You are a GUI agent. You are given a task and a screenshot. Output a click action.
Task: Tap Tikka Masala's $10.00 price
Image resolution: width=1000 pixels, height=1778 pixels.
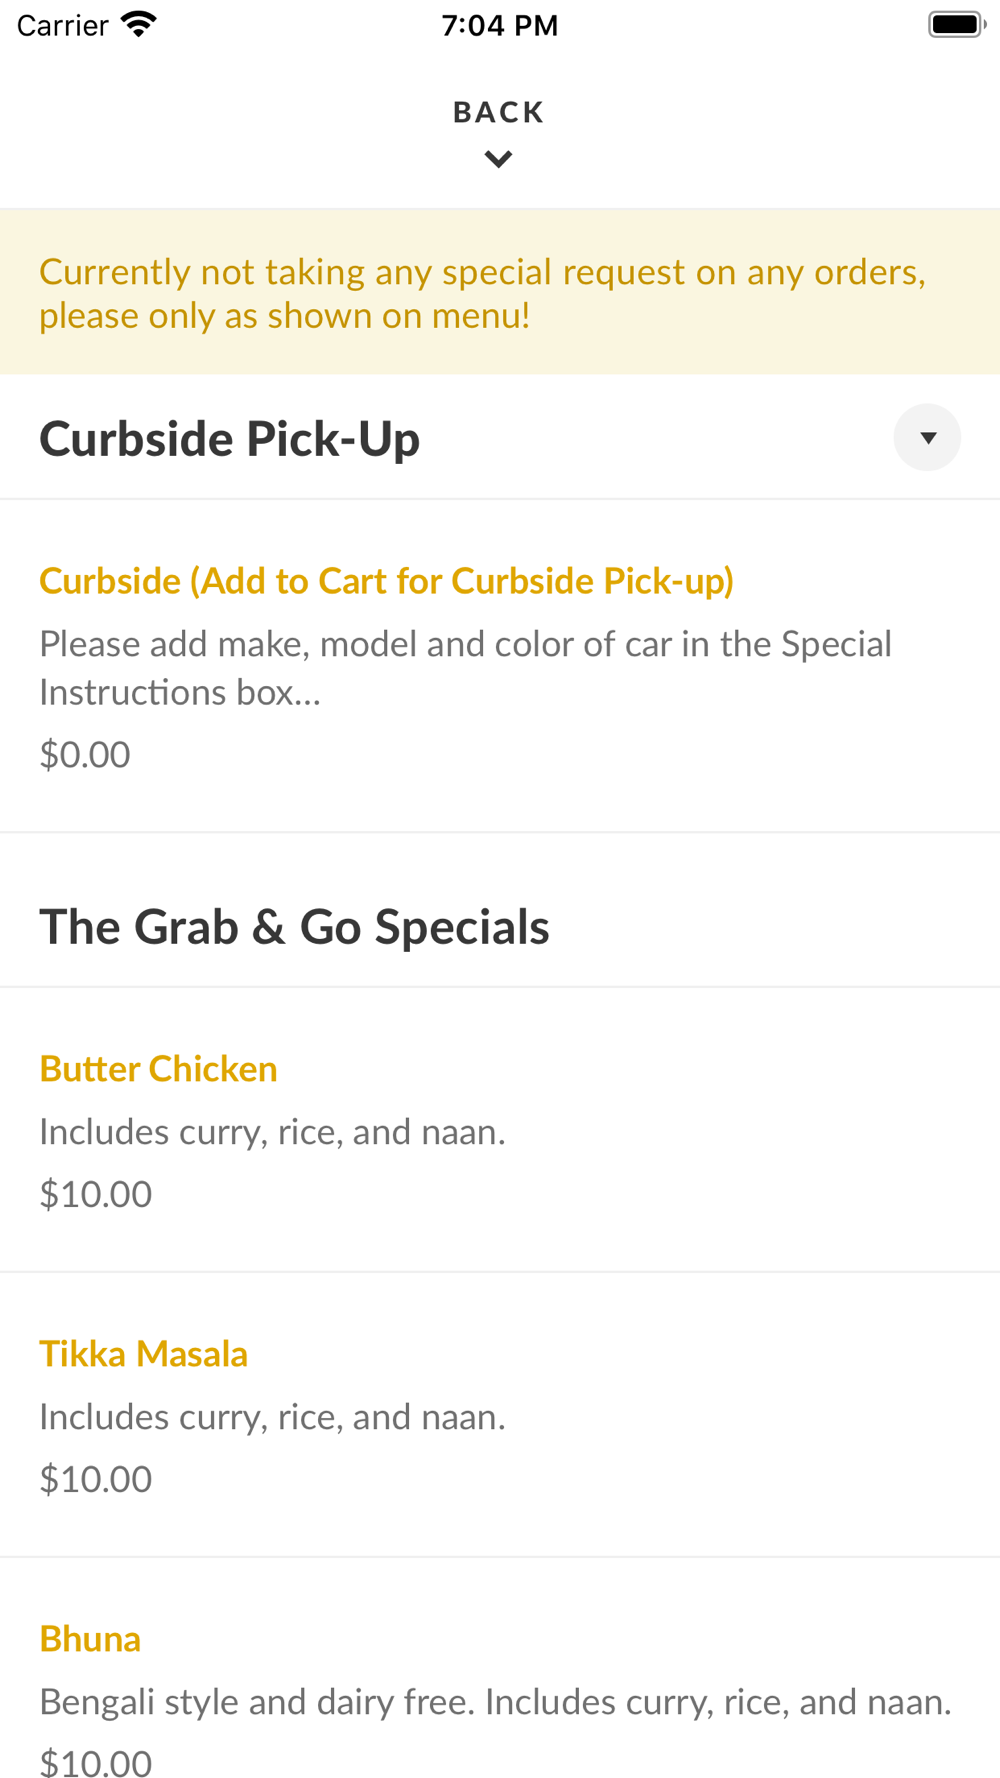tap(96, 1479)
